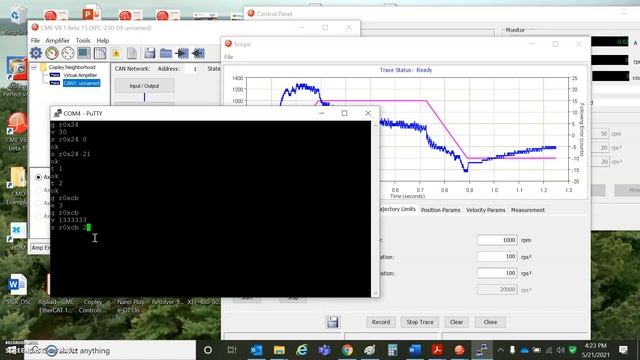Viewport: 640px width, 360px height.
Task: Open File Explorer from the taskbar
Action: (x=279, y=350)
